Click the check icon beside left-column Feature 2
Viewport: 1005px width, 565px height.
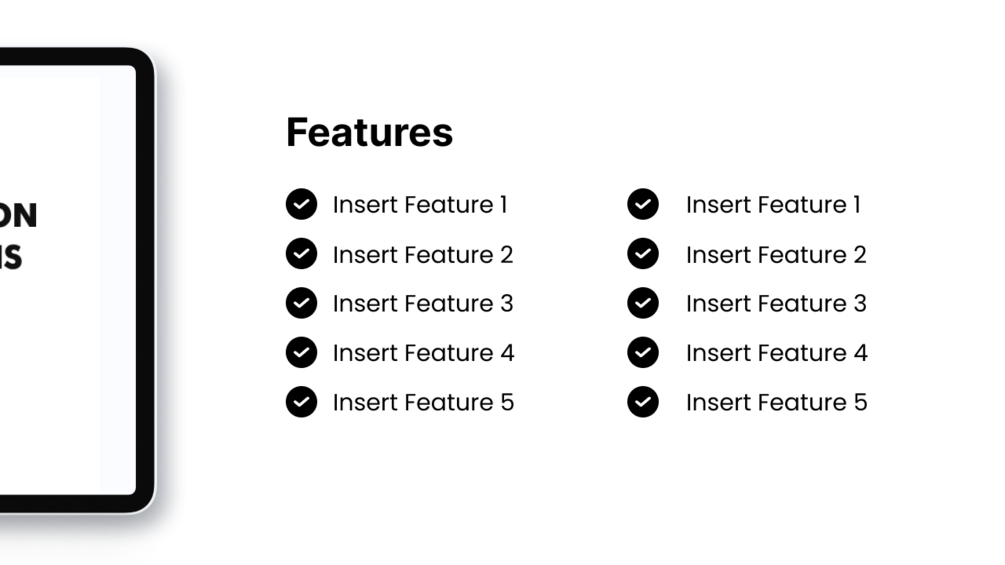coord(301,254)
